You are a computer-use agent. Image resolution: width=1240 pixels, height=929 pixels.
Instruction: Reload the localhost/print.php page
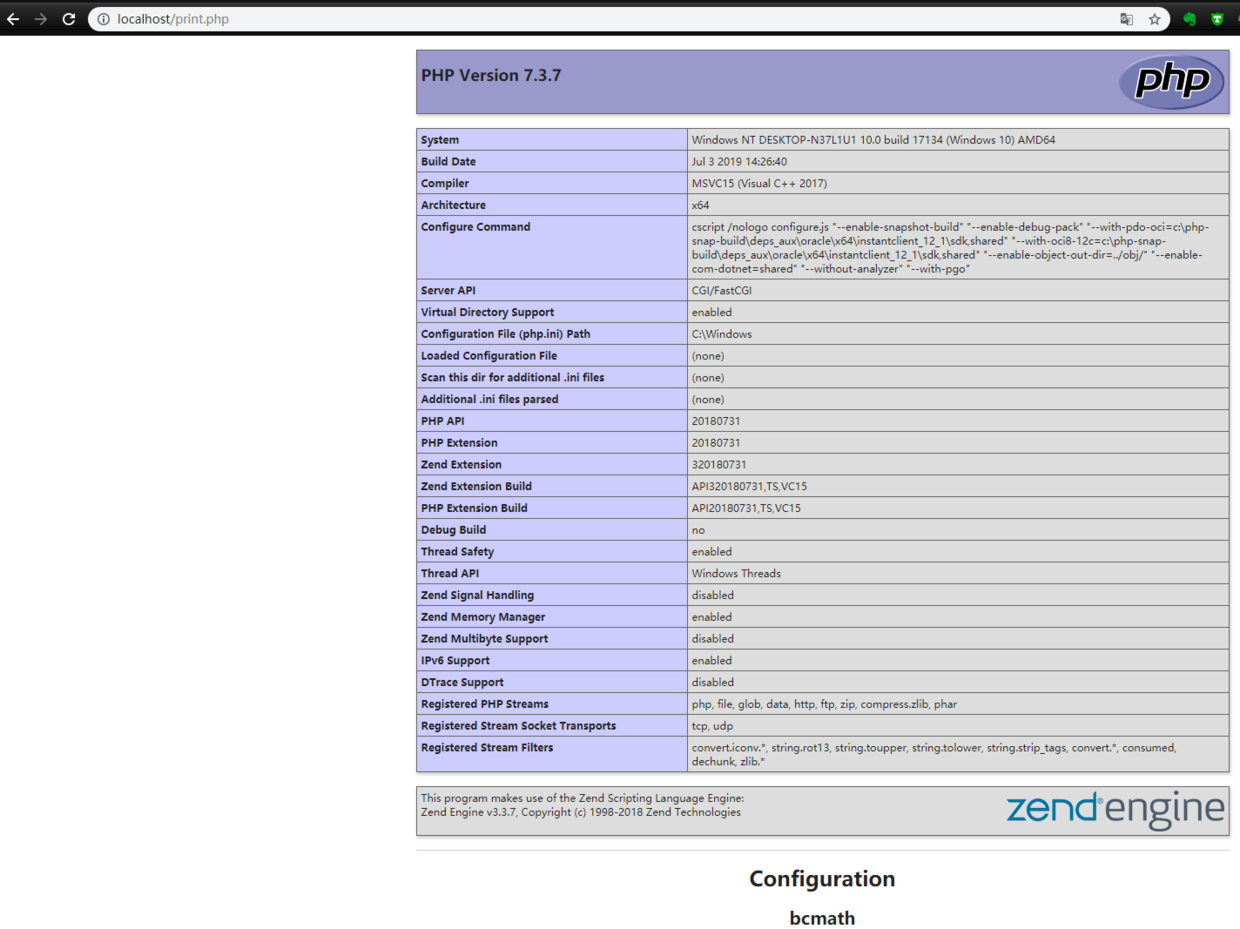pos(69,19)
